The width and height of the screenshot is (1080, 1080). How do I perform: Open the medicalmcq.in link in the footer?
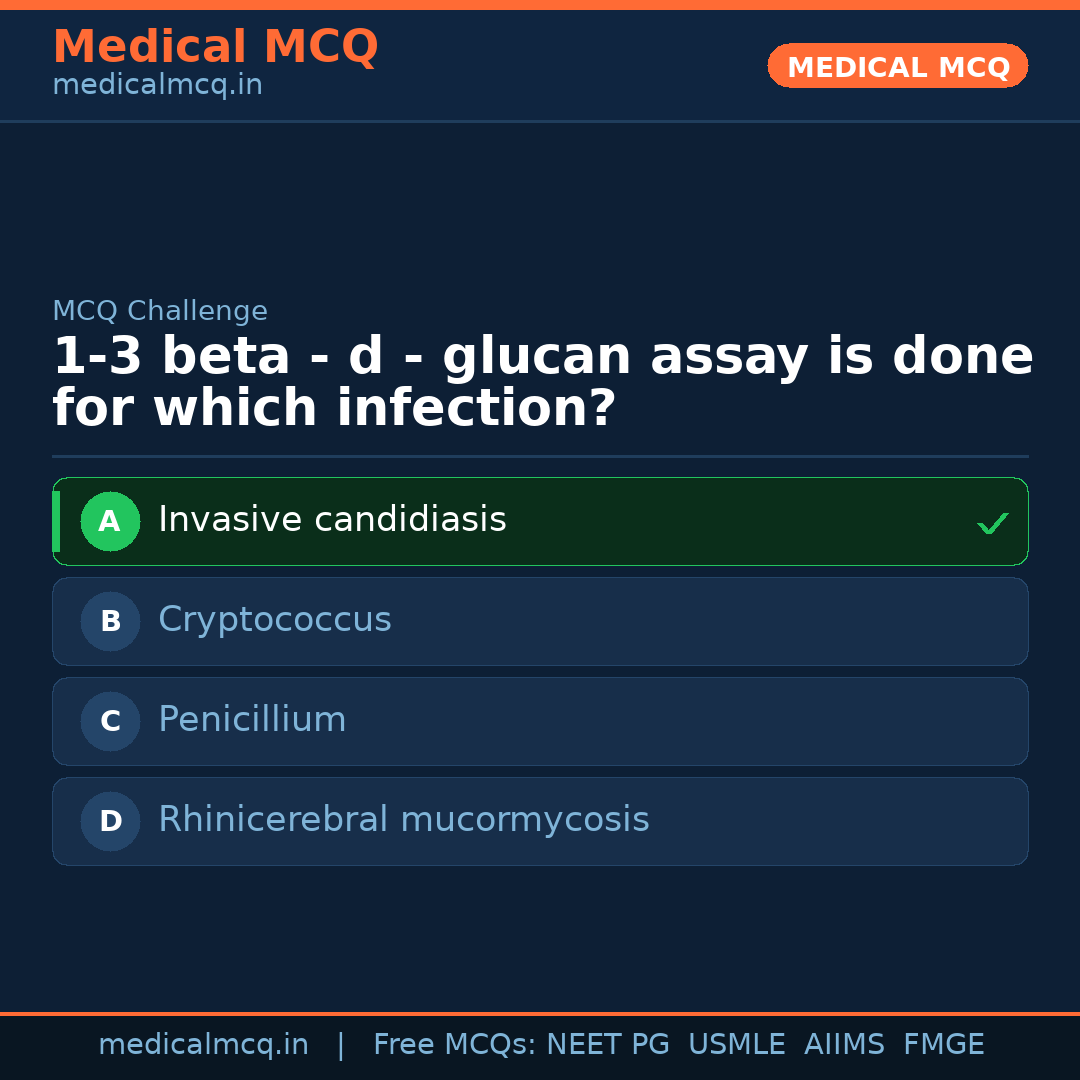[x=203, y=1045]
